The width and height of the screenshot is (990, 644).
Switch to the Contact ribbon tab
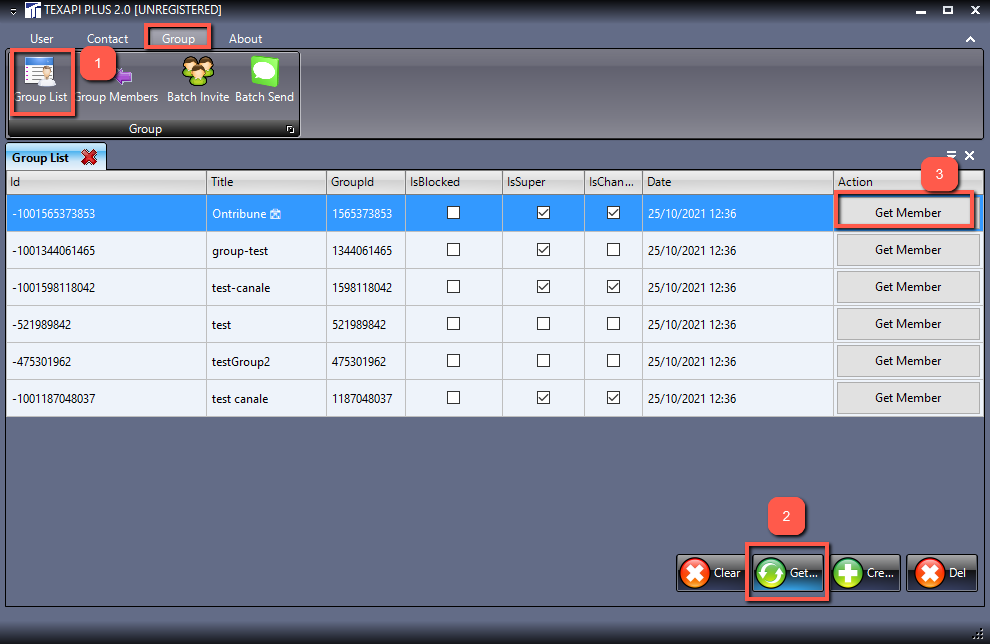(x=107, y=39)
